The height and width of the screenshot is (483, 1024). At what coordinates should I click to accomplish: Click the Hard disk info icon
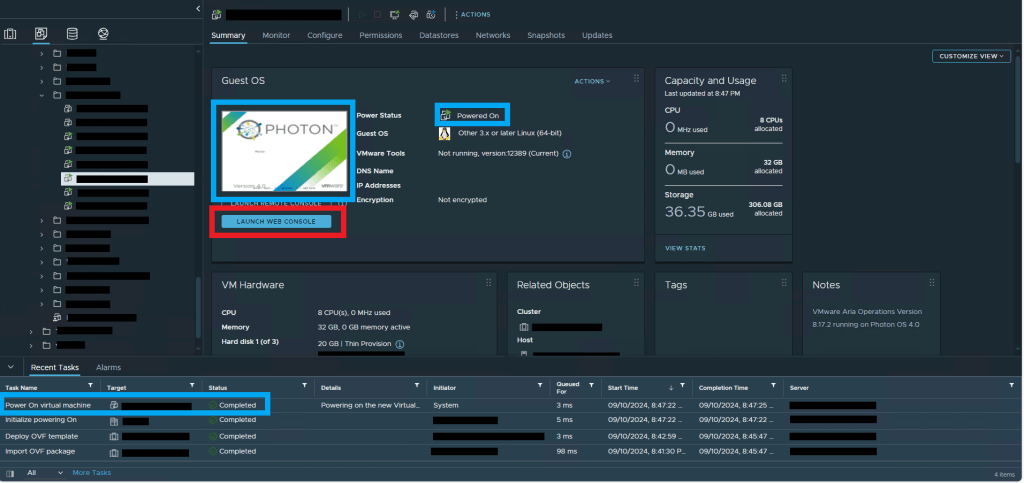click(x=400, y=344)
